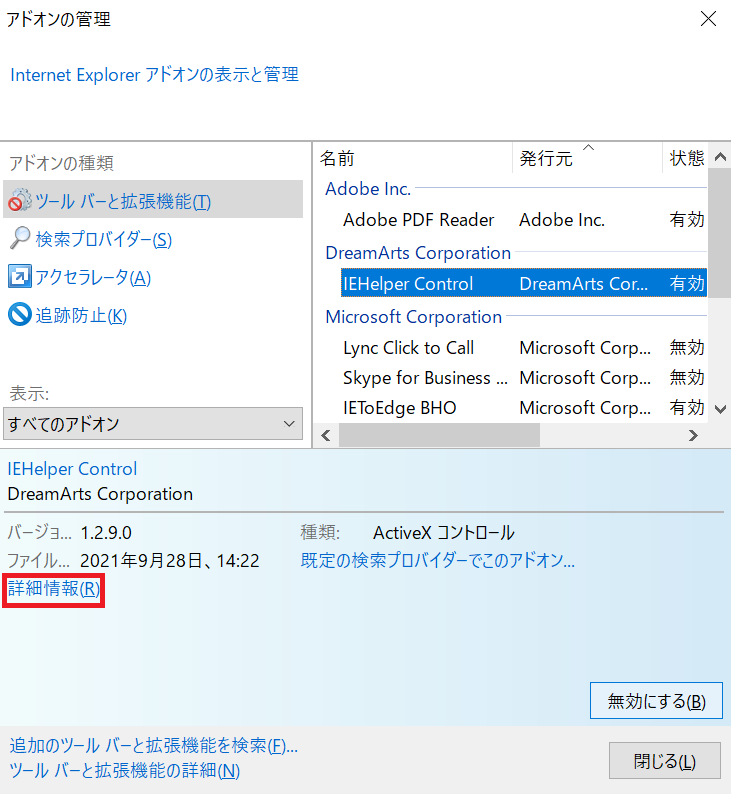Viewport: 731px width, 794px height.
Task: Collapse the DreamArts Corporation group header
Action: pos(418,253)
